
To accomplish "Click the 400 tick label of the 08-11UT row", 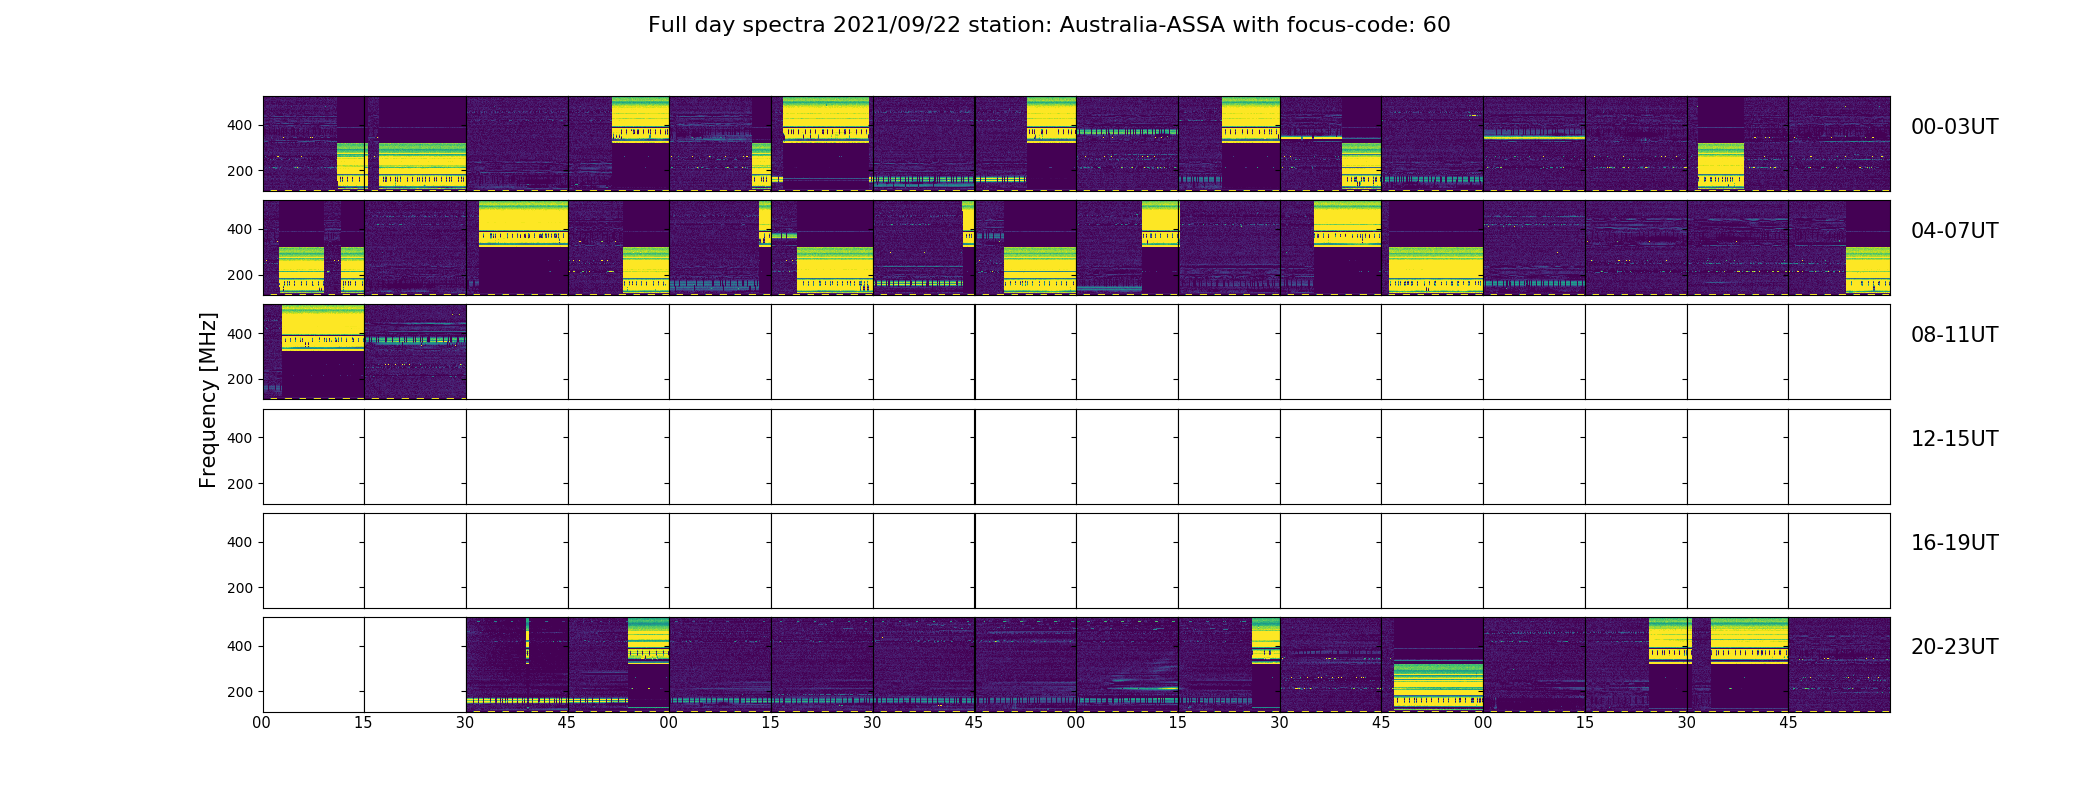I will click(x=240, y=334).
